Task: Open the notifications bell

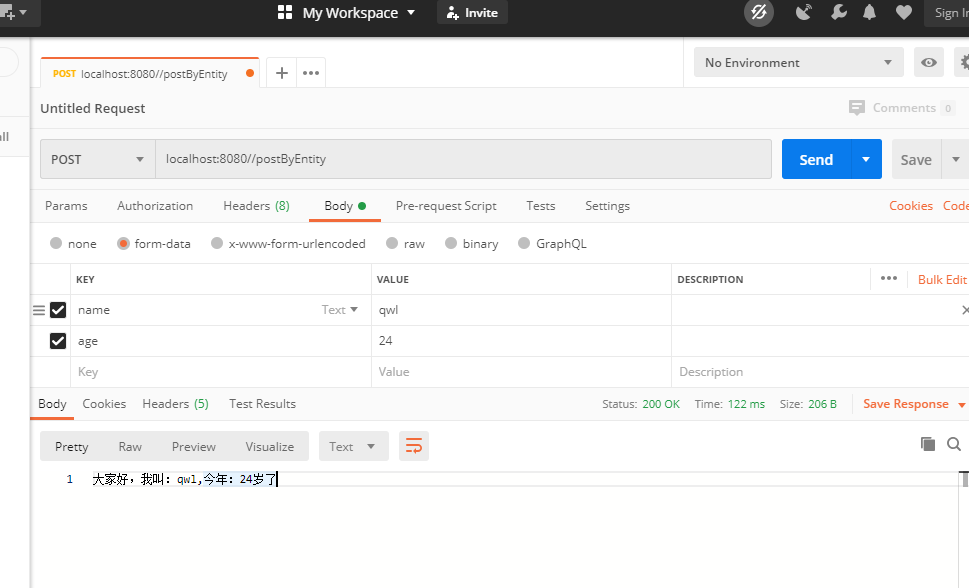Action: (870, 12)
